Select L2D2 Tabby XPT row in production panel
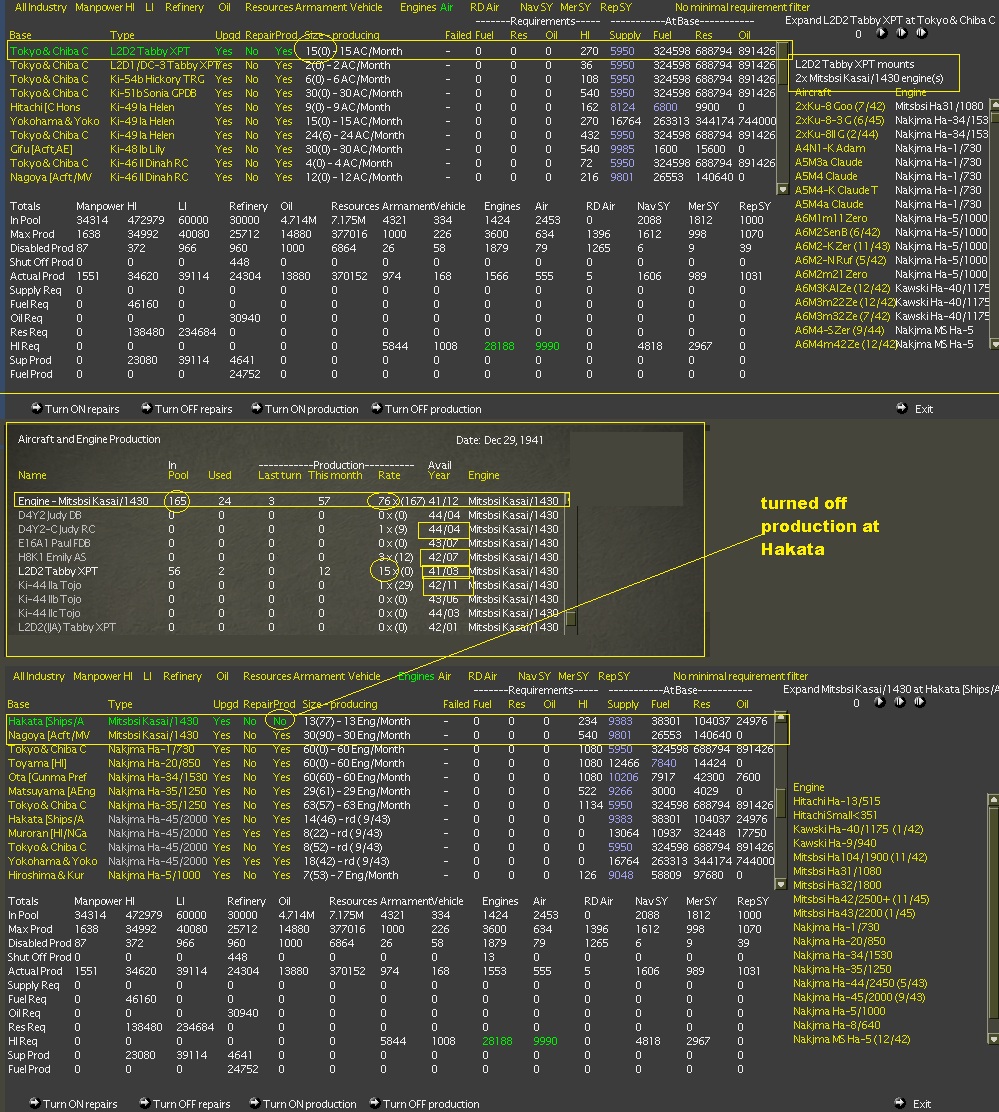Screen dimensions: 999x1112 click(291, 571)
